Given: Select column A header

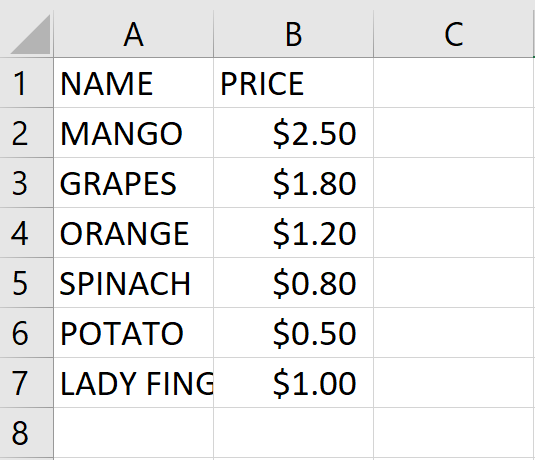Looking at the screenshot, I should pos(133,33).
